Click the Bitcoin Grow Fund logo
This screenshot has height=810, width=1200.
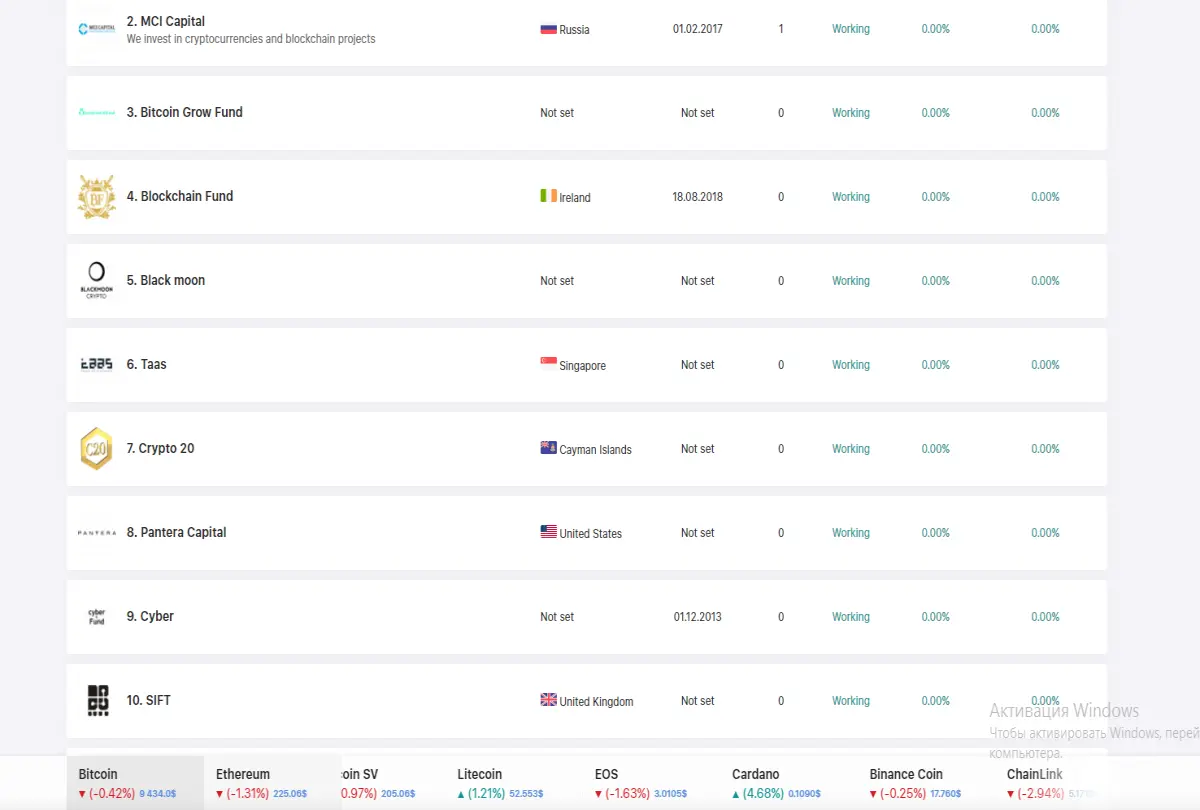[x=97, y=113]
